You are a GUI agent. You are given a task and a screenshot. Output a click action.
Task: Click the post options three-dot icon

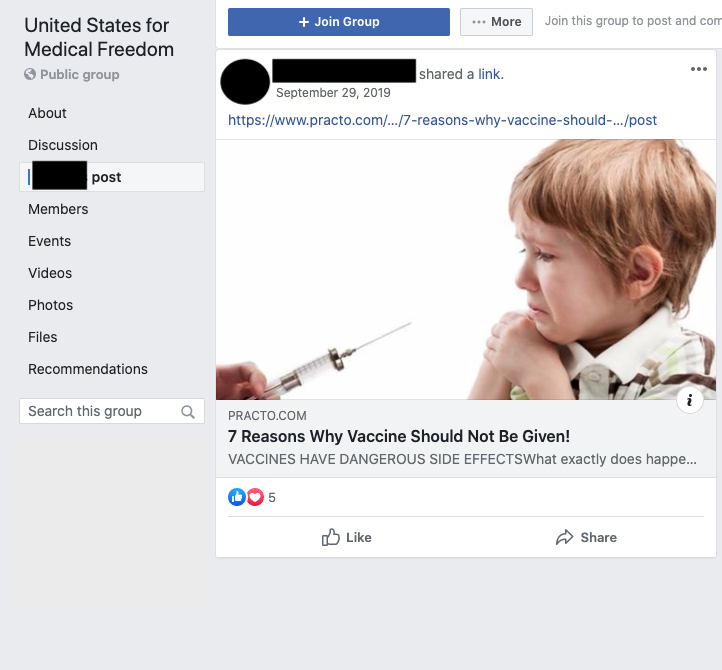pos(698,69)
